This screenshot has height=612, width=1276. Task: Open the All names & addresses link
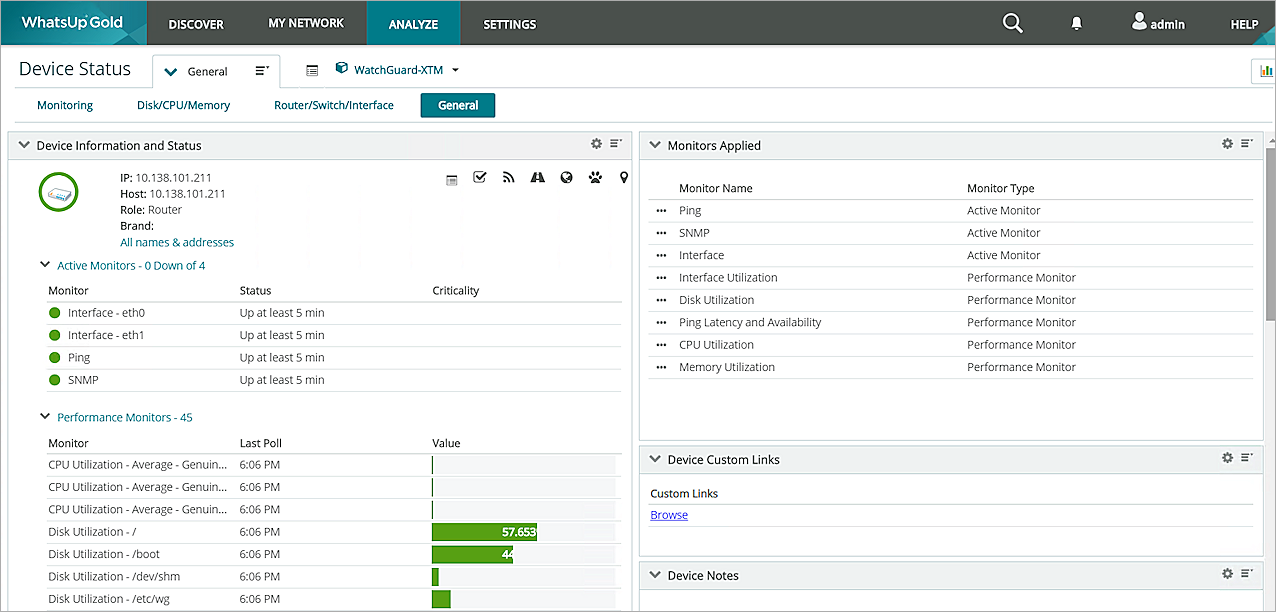tap(177, 242)
